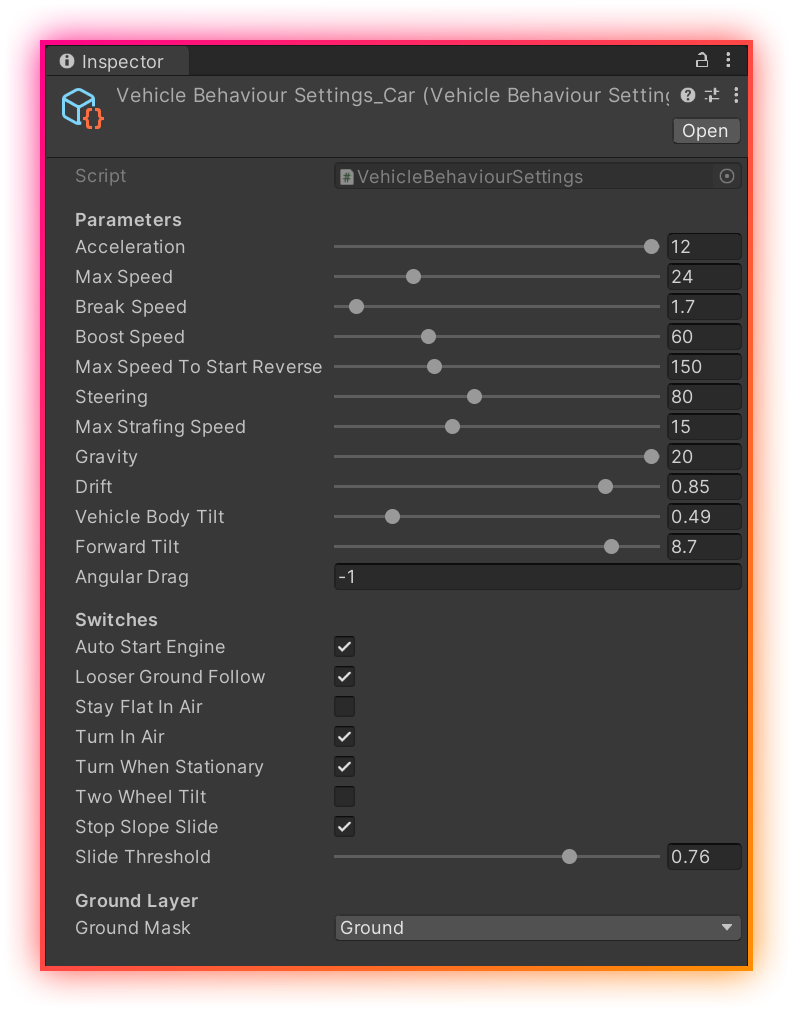Click the preset selector sliders icon
Screen dimensions: 793x1011
712,95
